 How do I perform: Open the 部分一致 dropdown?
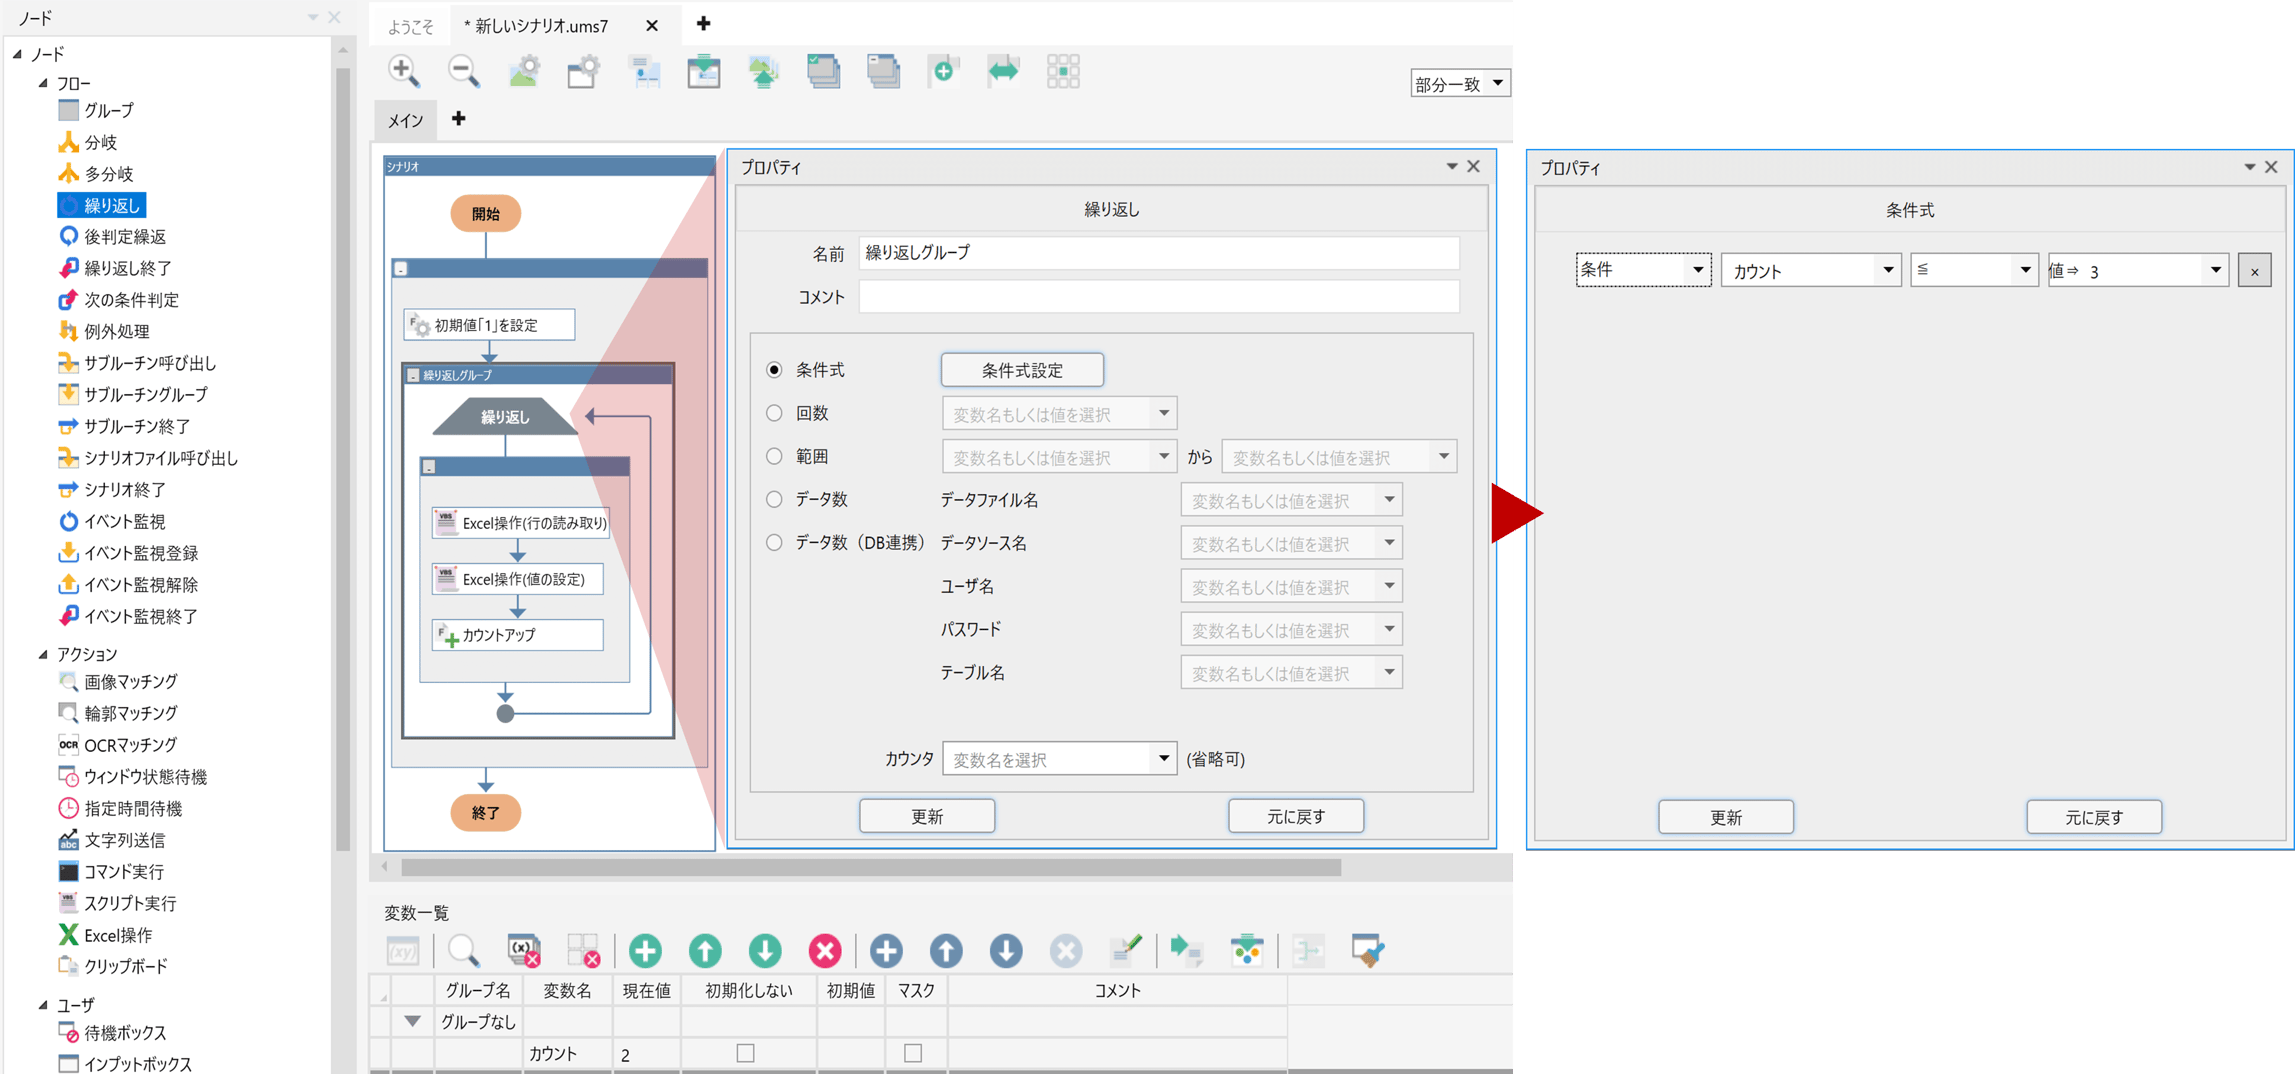pyautogui.click(x=1459, y=83)
